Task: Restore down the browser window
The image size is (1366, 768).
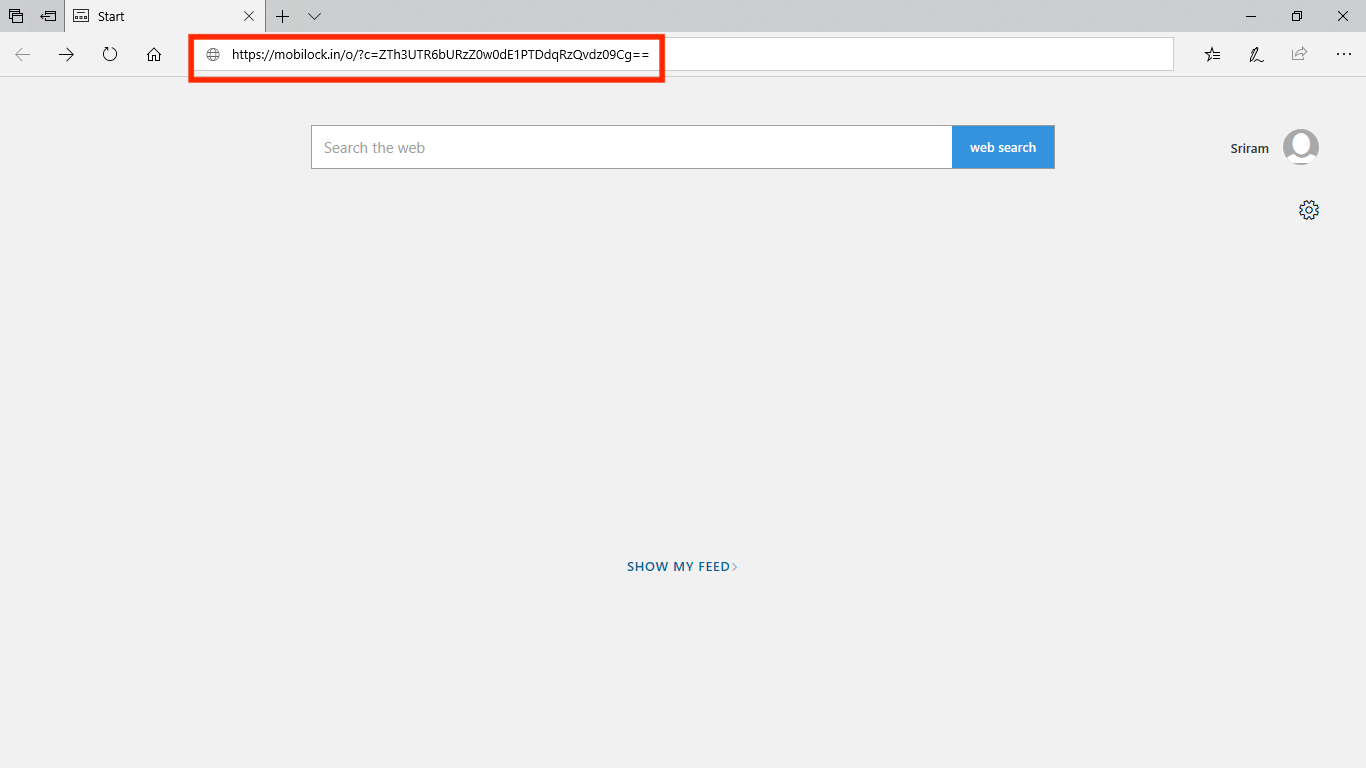Action: 1297,16
